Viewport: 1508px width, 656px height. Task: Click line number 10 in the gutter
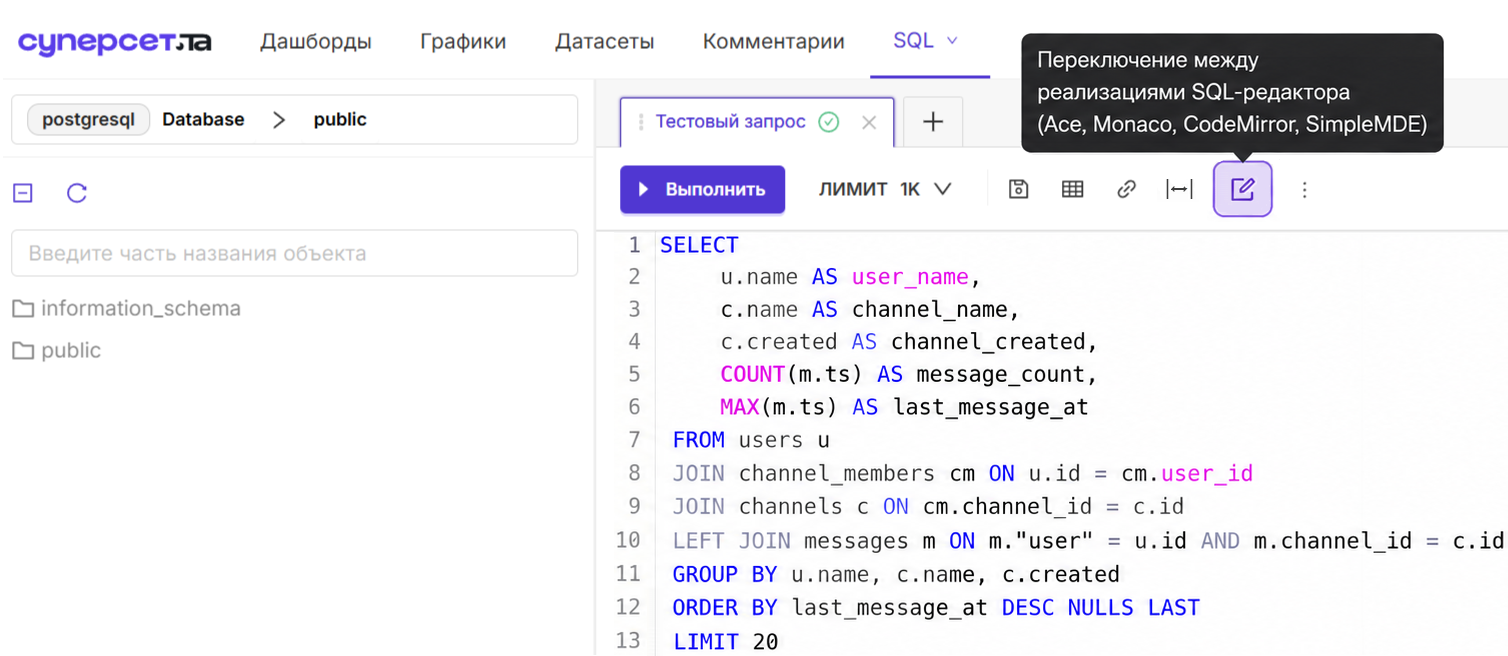pyautogui.click(x=628, y=540)
